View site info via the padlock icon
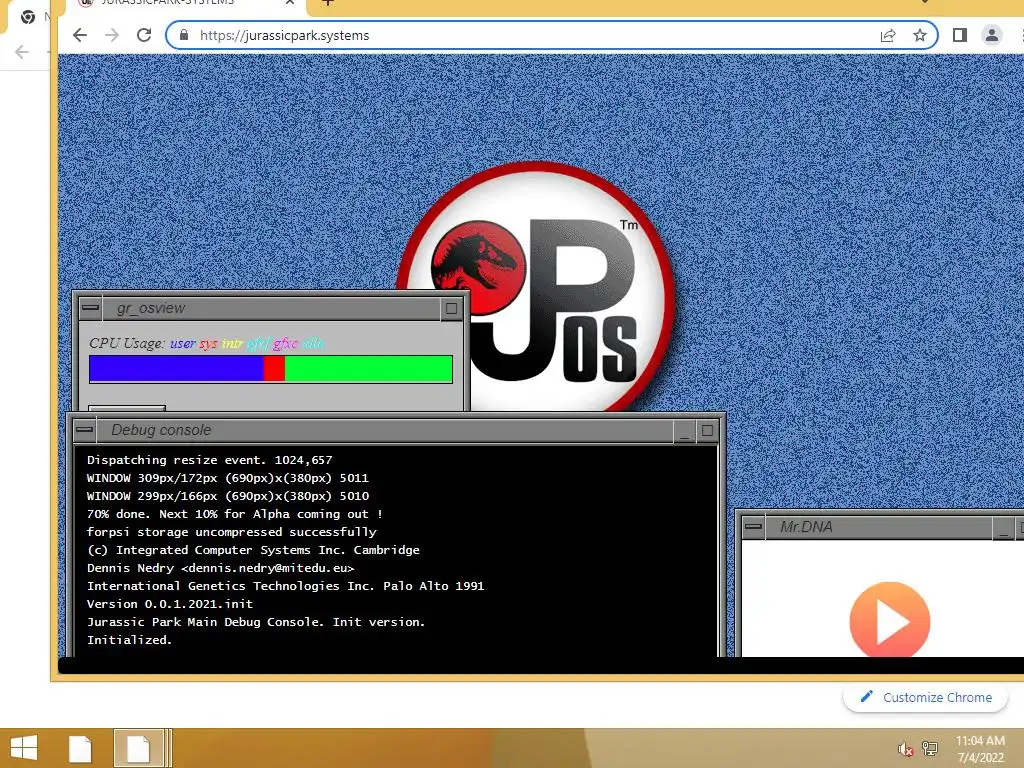 click(x=184, y=35)
